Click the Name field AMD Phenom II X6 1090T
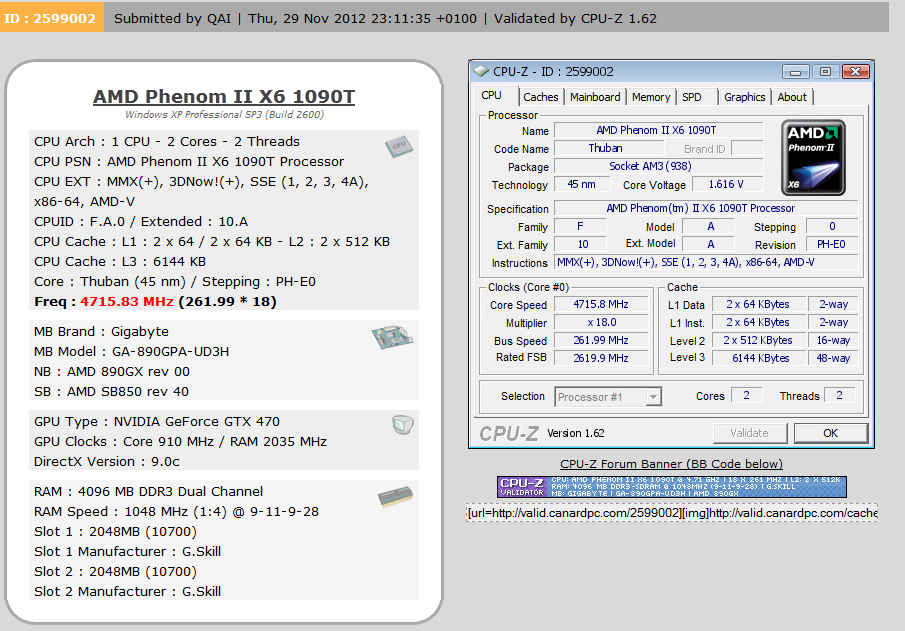Viewport: 905px width, 631px height. coord(658,130)
